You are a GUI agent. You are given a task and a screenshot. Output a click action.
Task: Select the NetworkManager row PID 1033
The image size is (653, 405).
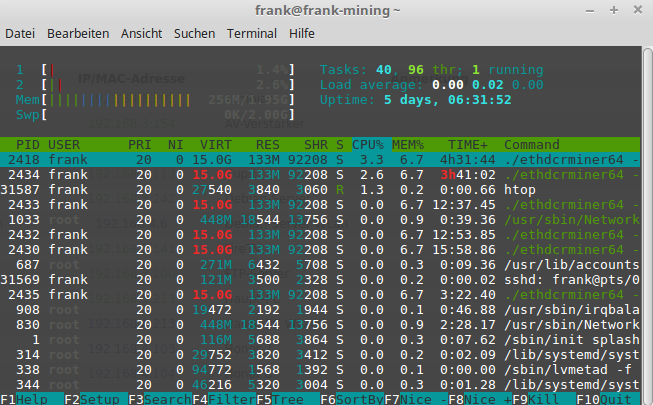pos(320,220)
